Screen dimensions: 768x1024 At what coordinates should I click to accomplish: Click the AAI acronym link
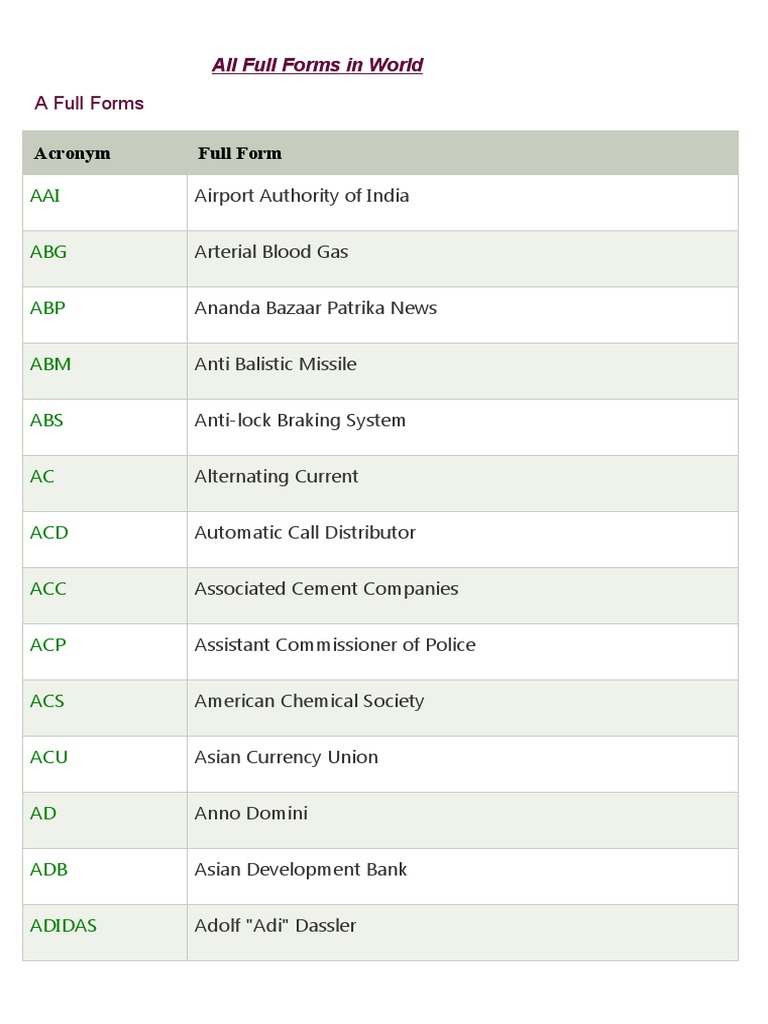pyautogui.click(x=45, y=196)
